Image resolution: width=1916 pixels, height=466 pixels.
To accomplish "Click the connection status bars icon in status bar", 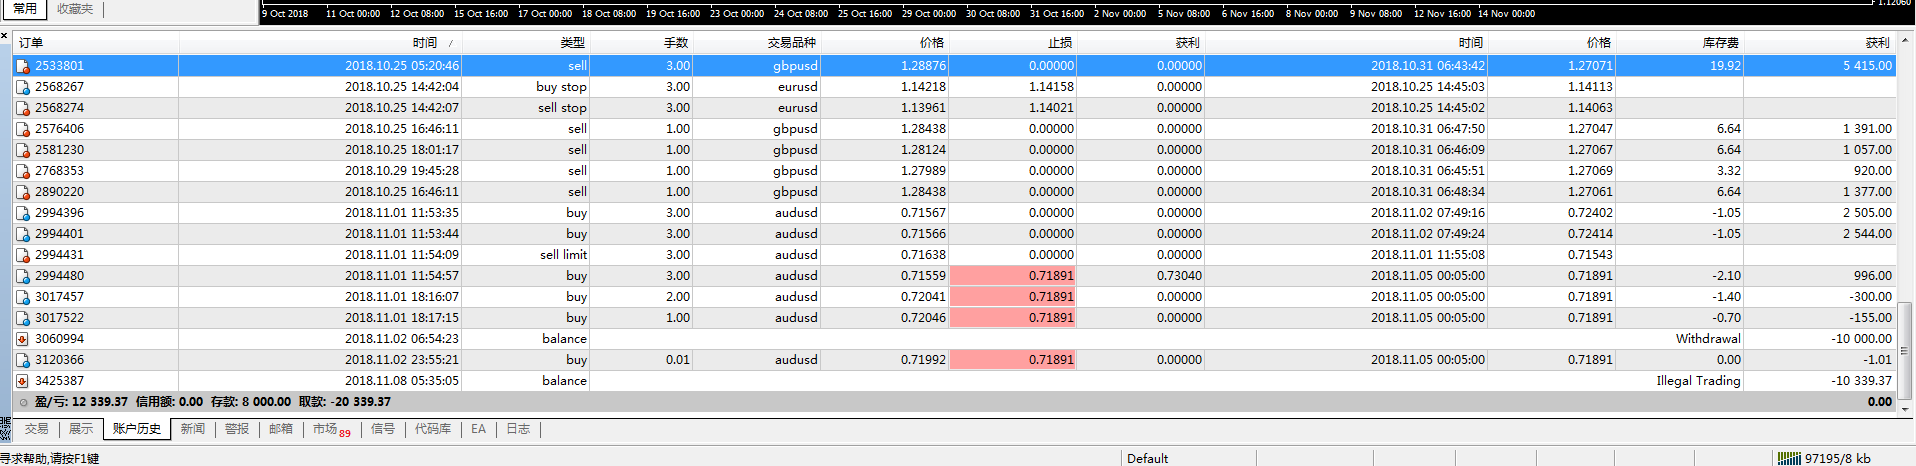I will click(x=1788, y=458).
